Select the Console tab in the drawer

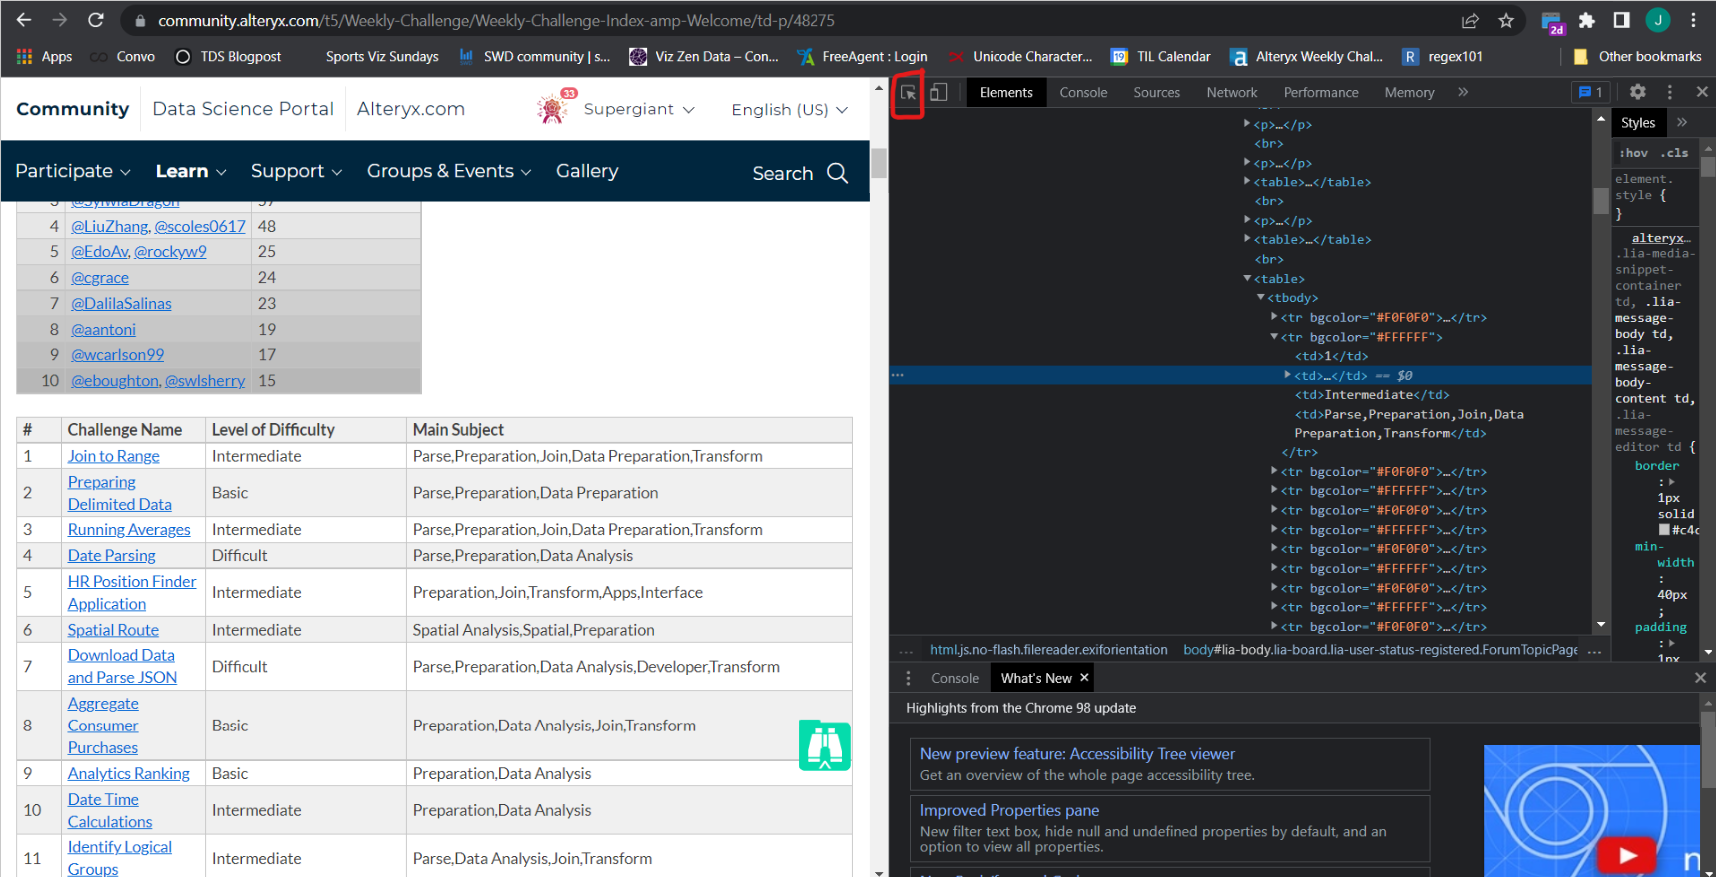click(954, 678)
